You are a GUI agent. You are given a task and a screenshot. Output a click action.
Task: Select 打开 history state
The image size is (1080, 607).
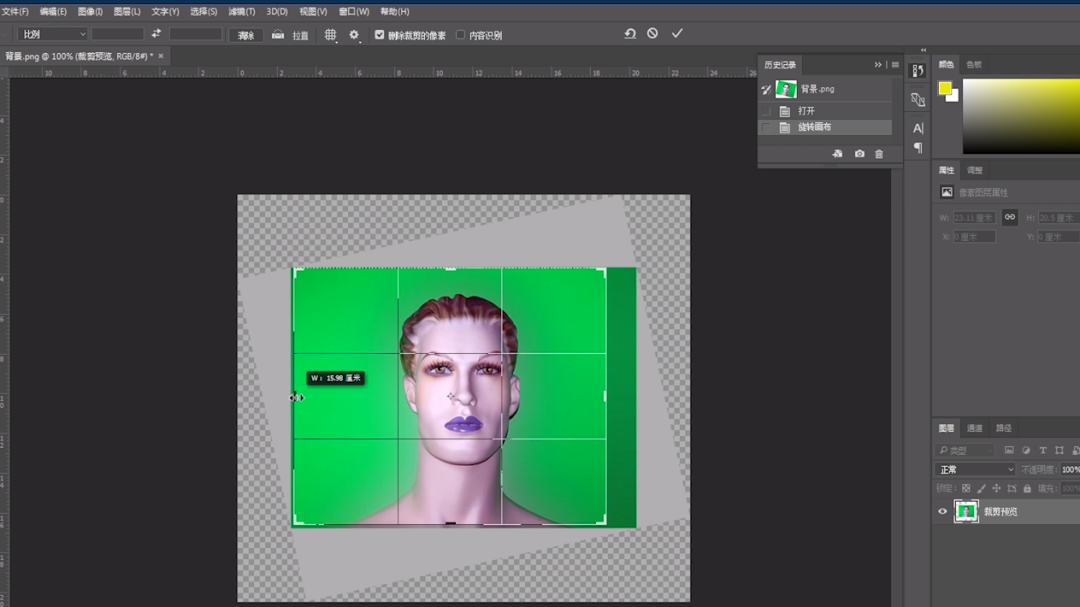pos(825,111)
